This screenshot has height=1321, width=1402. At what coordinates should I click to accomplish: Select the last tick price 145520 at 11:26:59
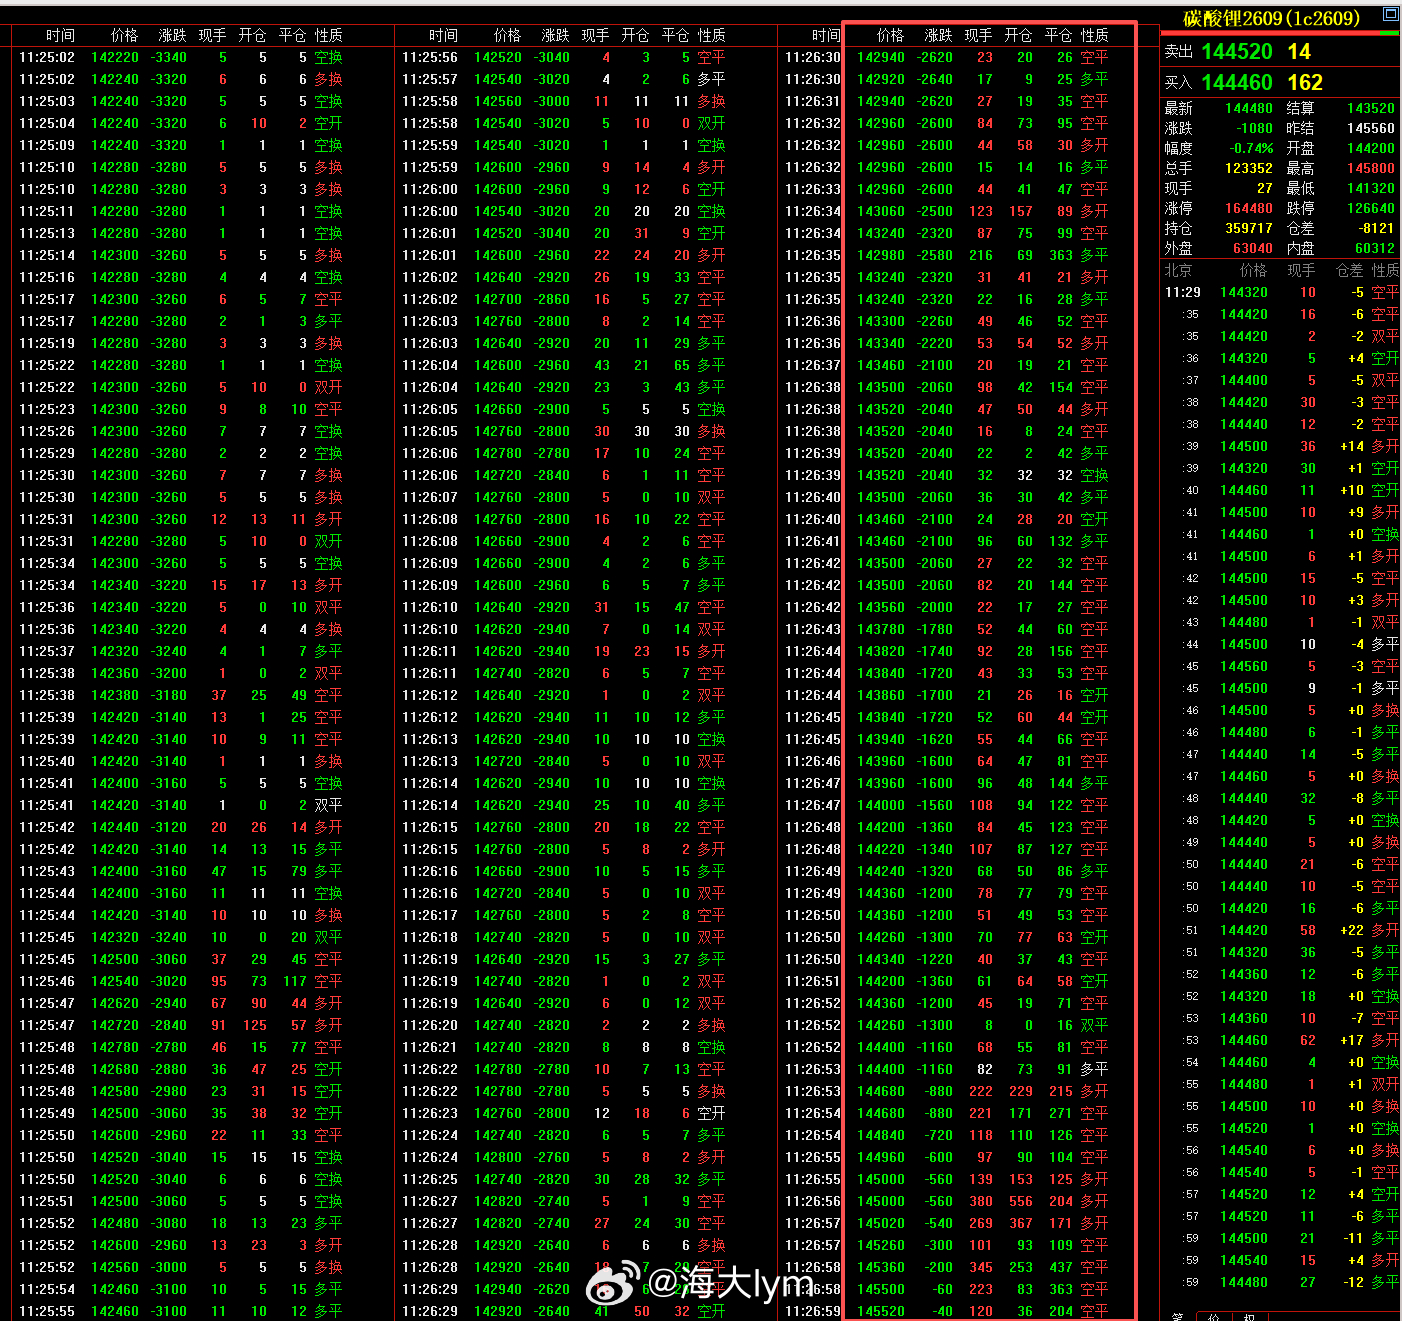(x=881, y=1311)
